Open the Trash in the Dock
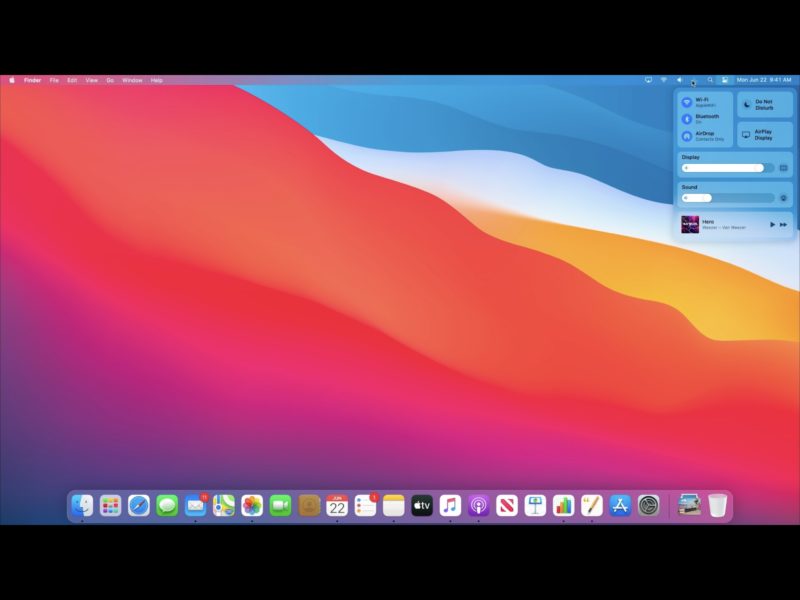800x600 pixels. [x=717, y=506]
